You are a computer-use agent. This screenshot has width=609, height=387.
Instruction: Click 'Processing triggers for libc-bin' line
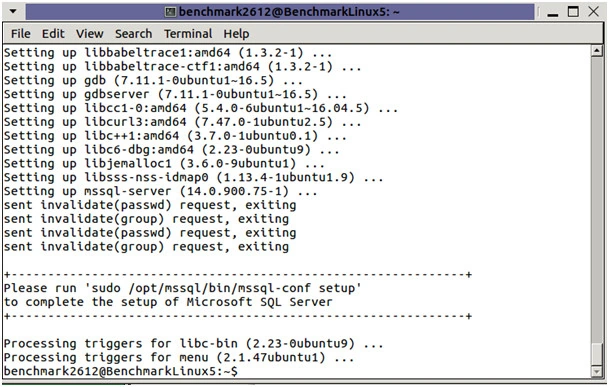[x=193, y=343]
